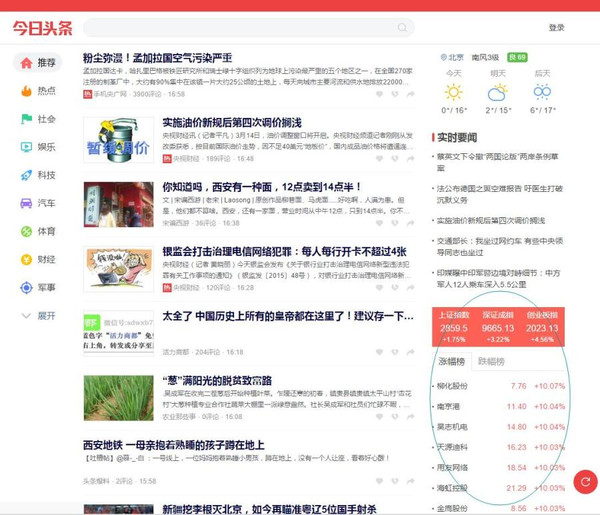The width and height of the screenshot is (600, 515).
Task: Click today's sunny weather icon
Action: 454,92
